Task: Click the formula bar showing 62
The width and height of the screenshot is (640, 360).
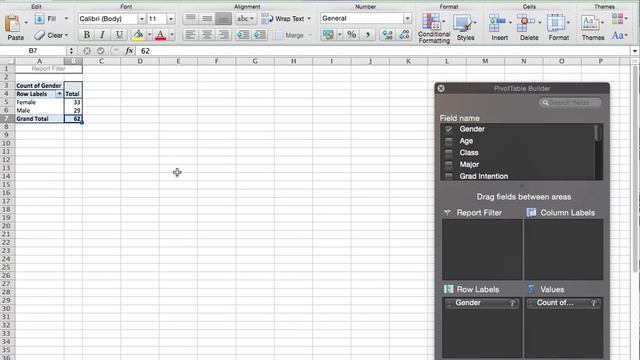Action: [384, 51]
